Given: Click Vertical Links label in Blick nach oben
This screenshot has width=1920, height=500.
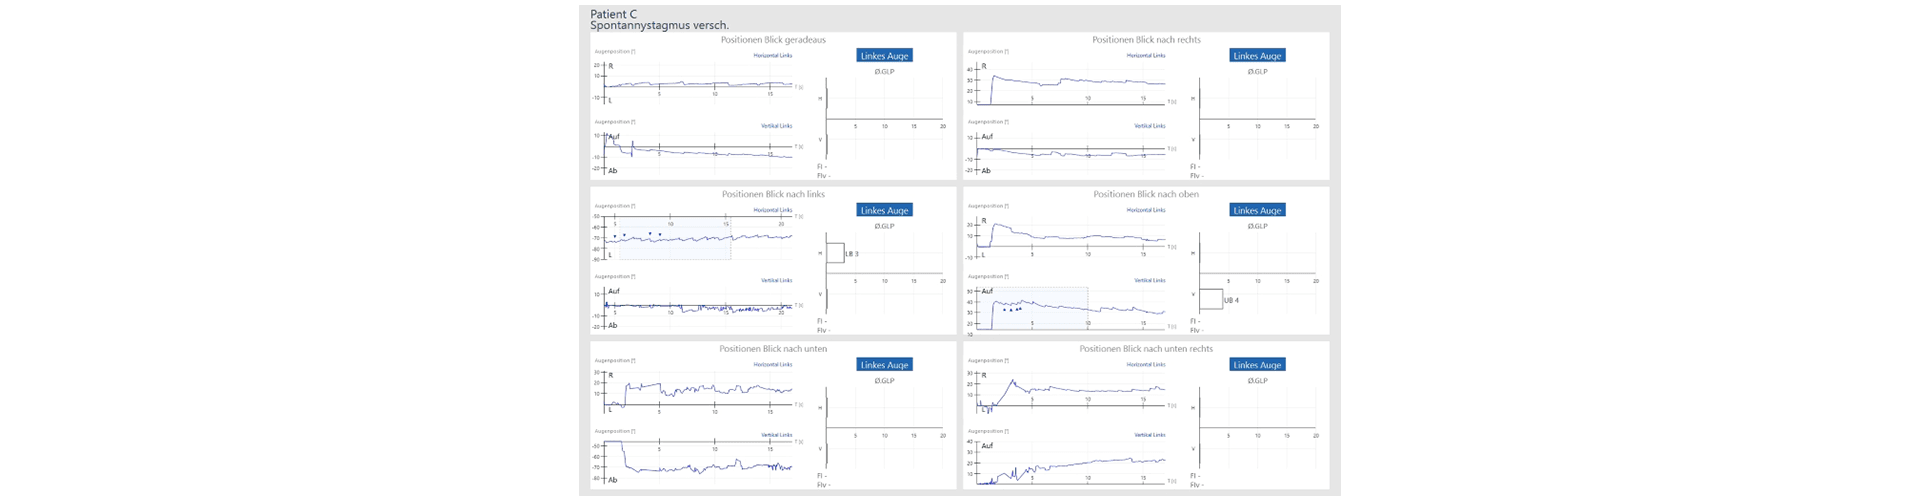Looking at the screenshot, I should [1149, 280].
